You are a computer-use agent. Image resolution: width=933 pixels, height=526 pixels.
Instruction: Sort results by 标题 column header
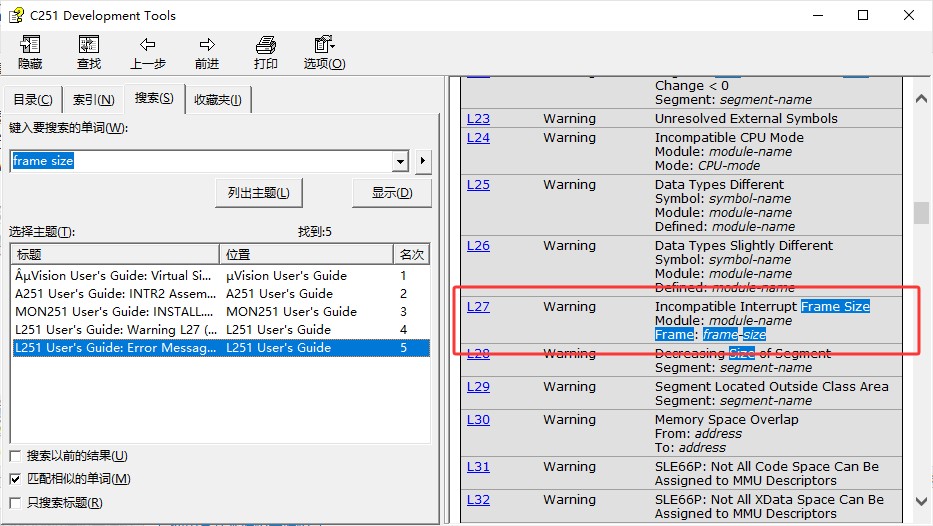(115, 255)
